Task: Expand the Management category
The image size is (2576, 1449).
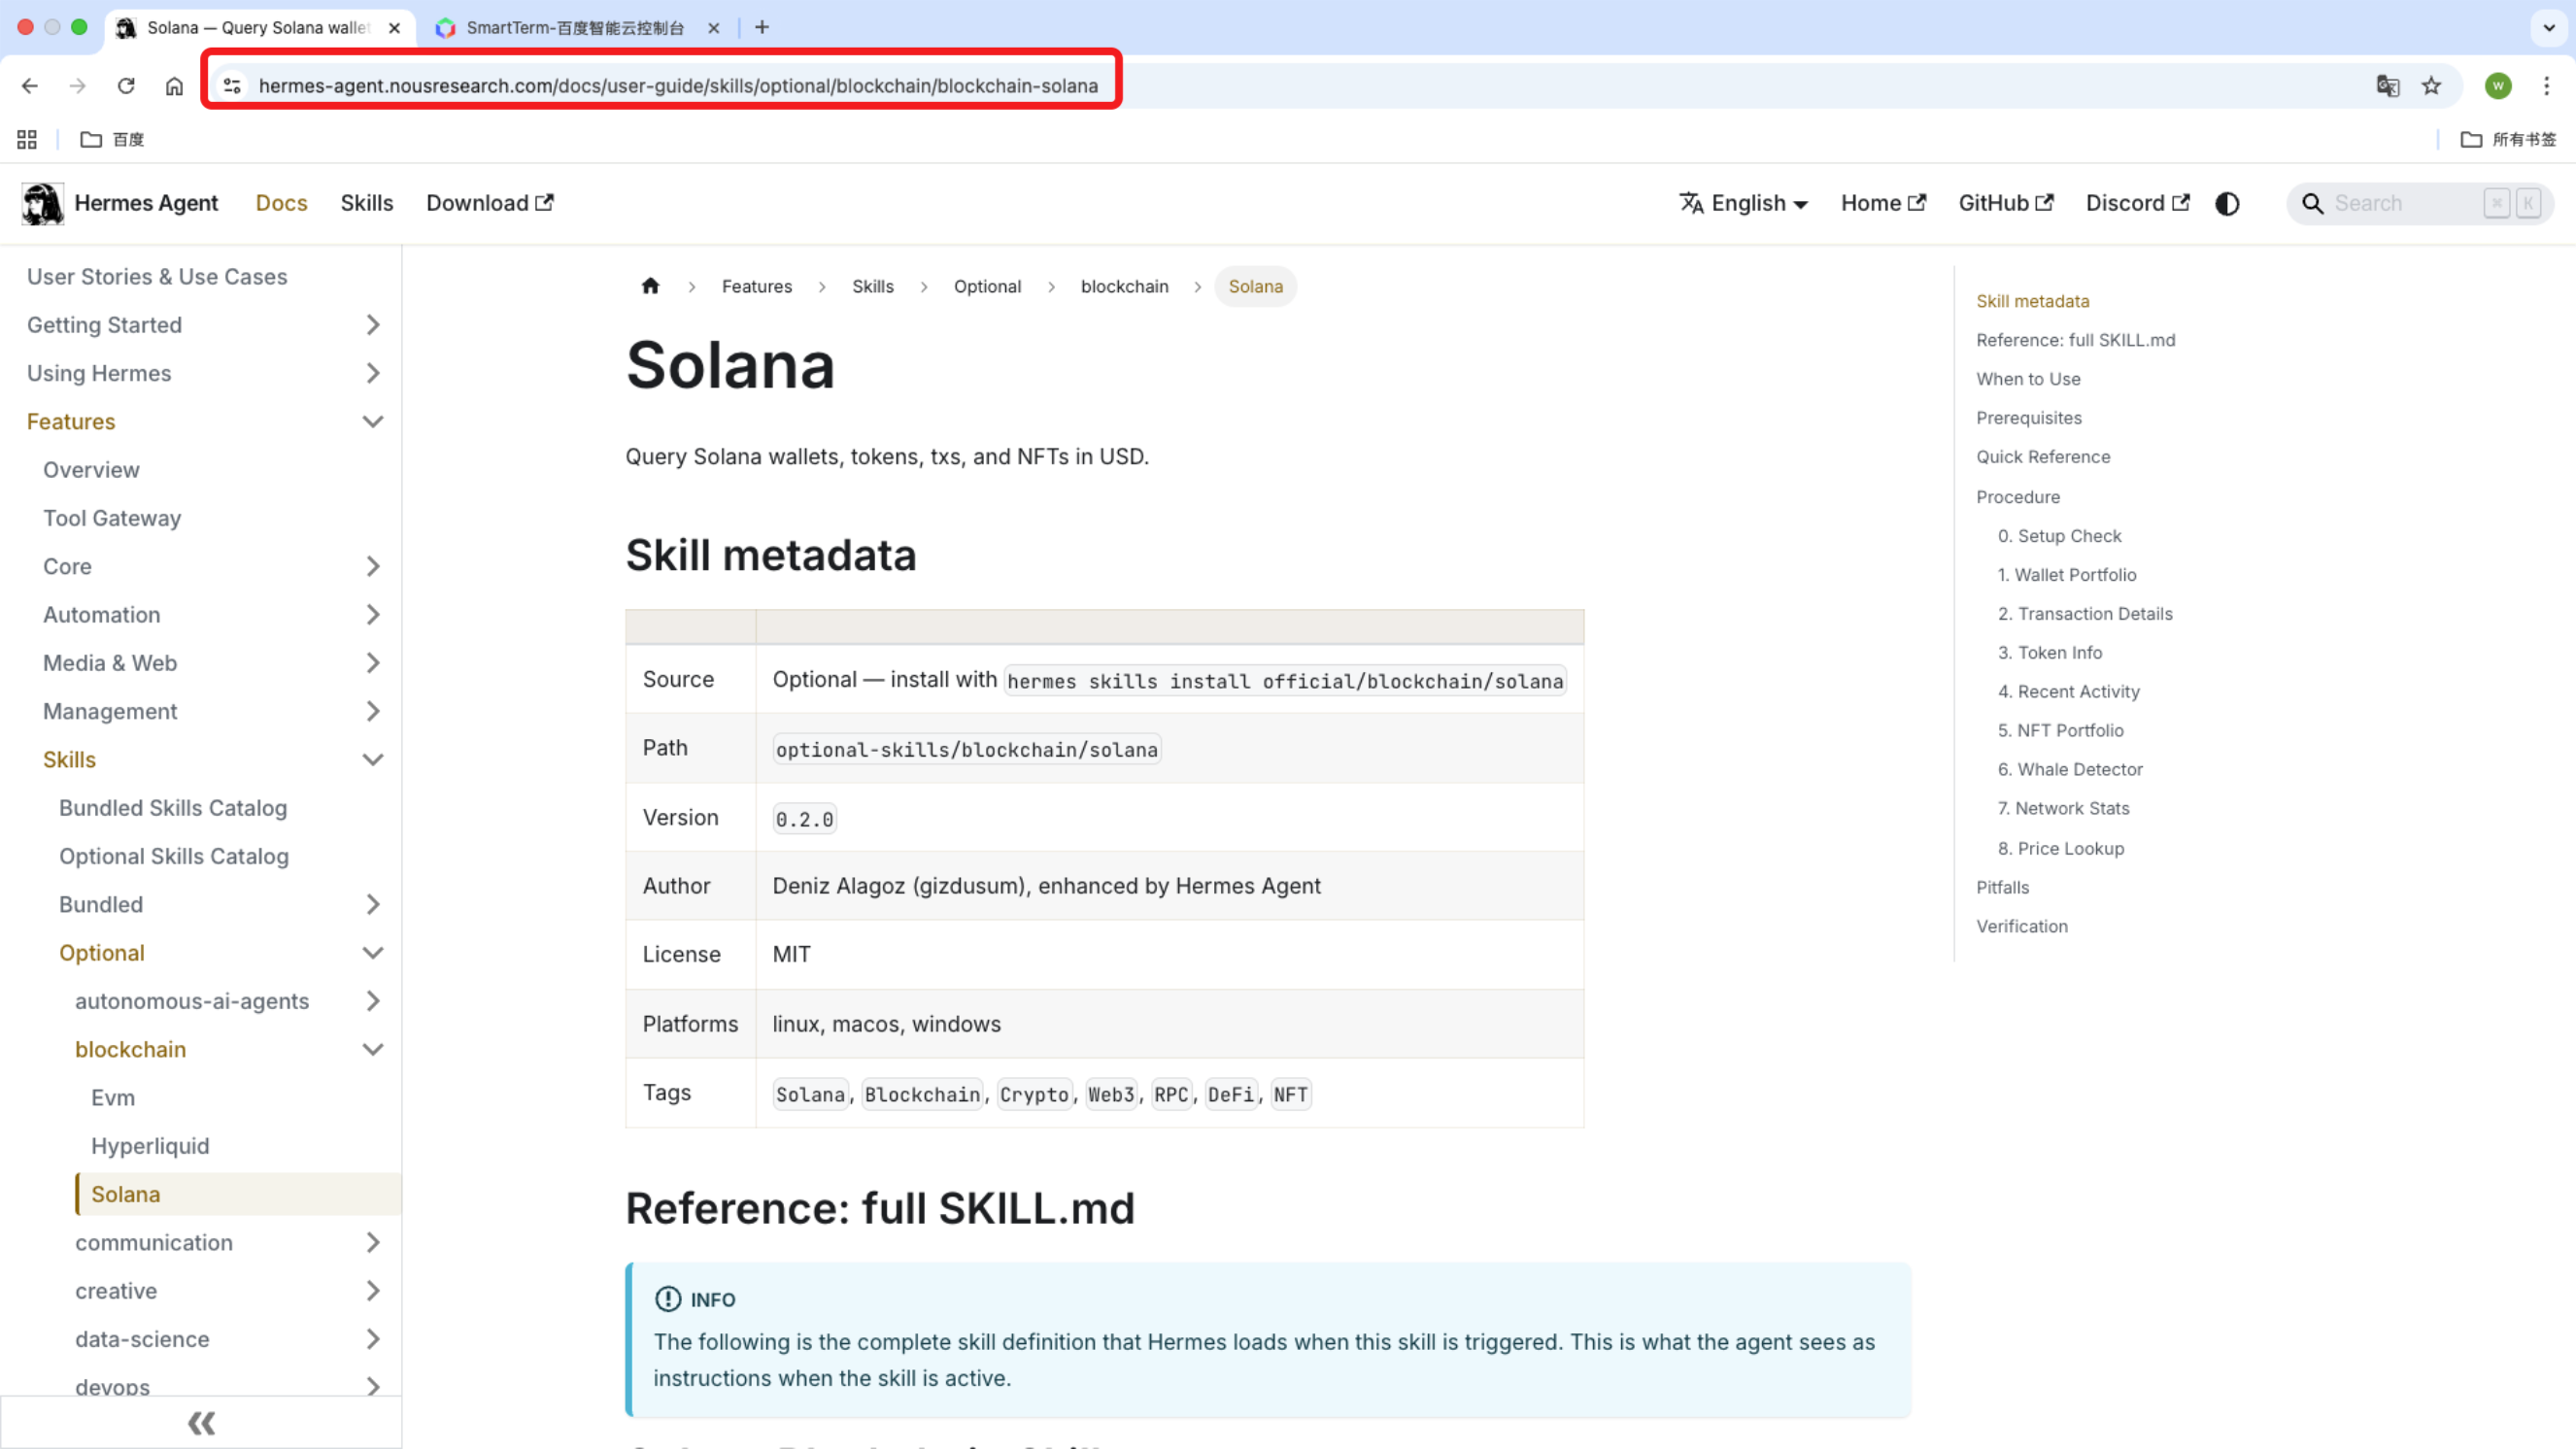Action: pos(373,711)
